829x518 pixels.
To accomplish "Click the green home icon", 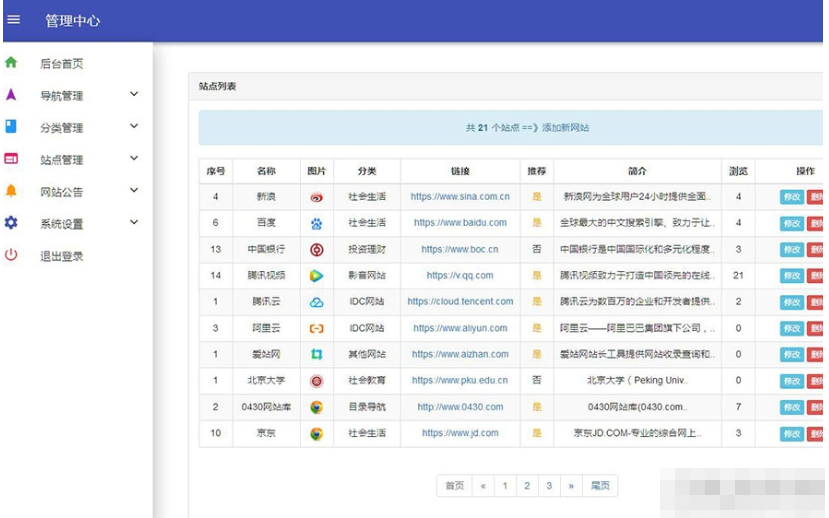I will (11, 62).
